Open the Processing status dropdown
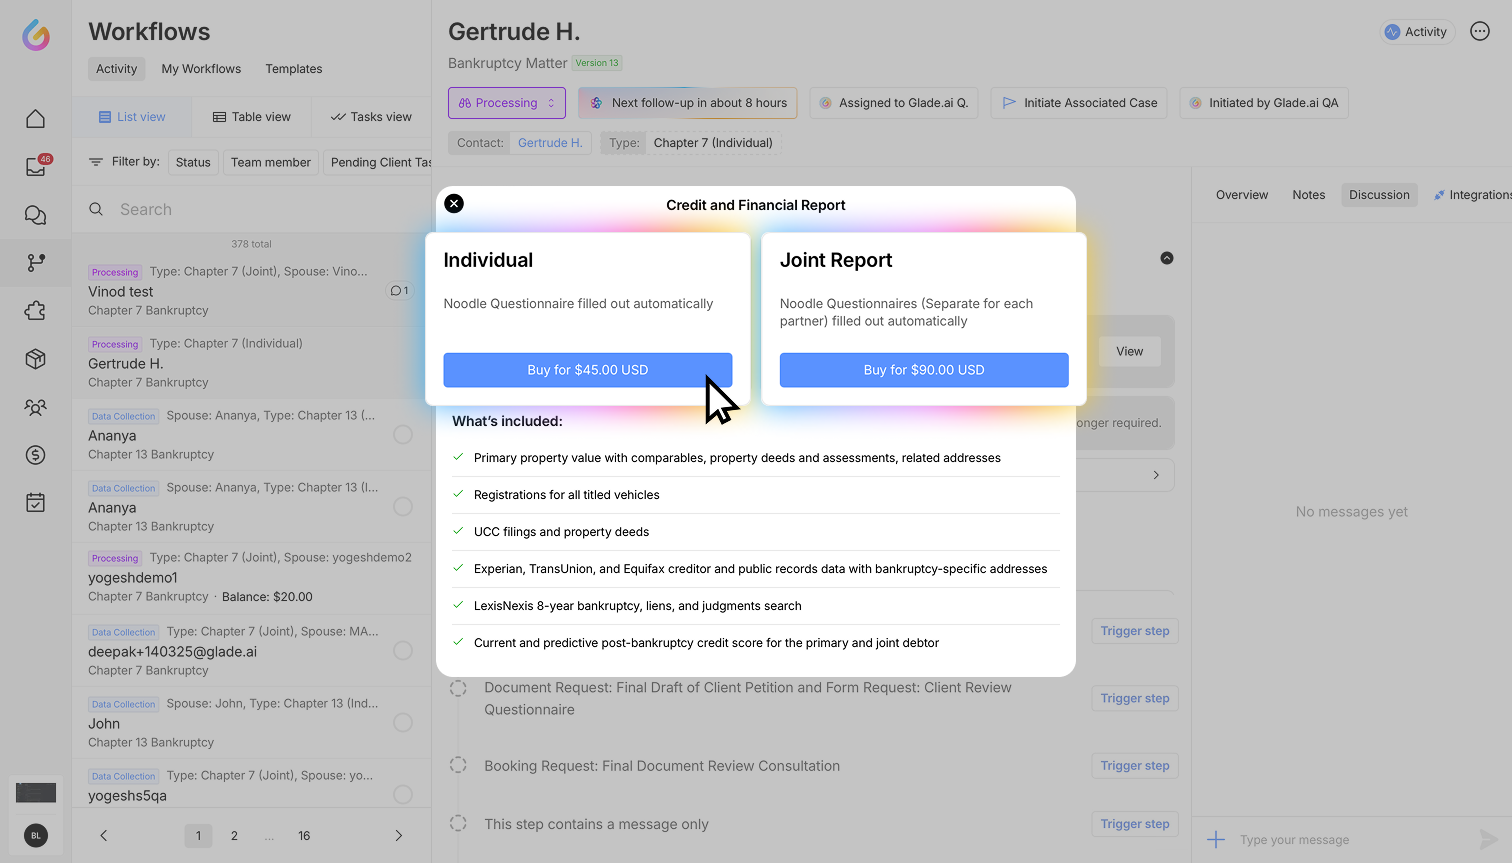This screenshot has height=863, width=1512. click(507, 103)
